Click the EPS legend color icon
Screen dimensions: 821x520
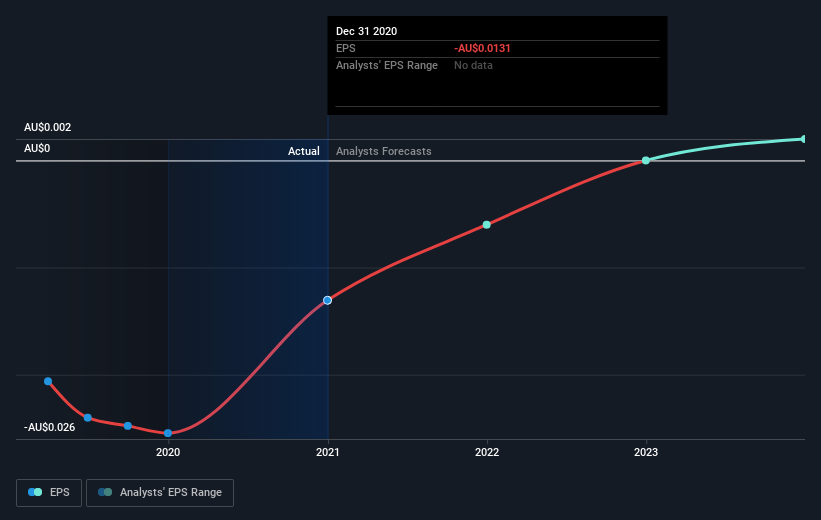[35, 492]
